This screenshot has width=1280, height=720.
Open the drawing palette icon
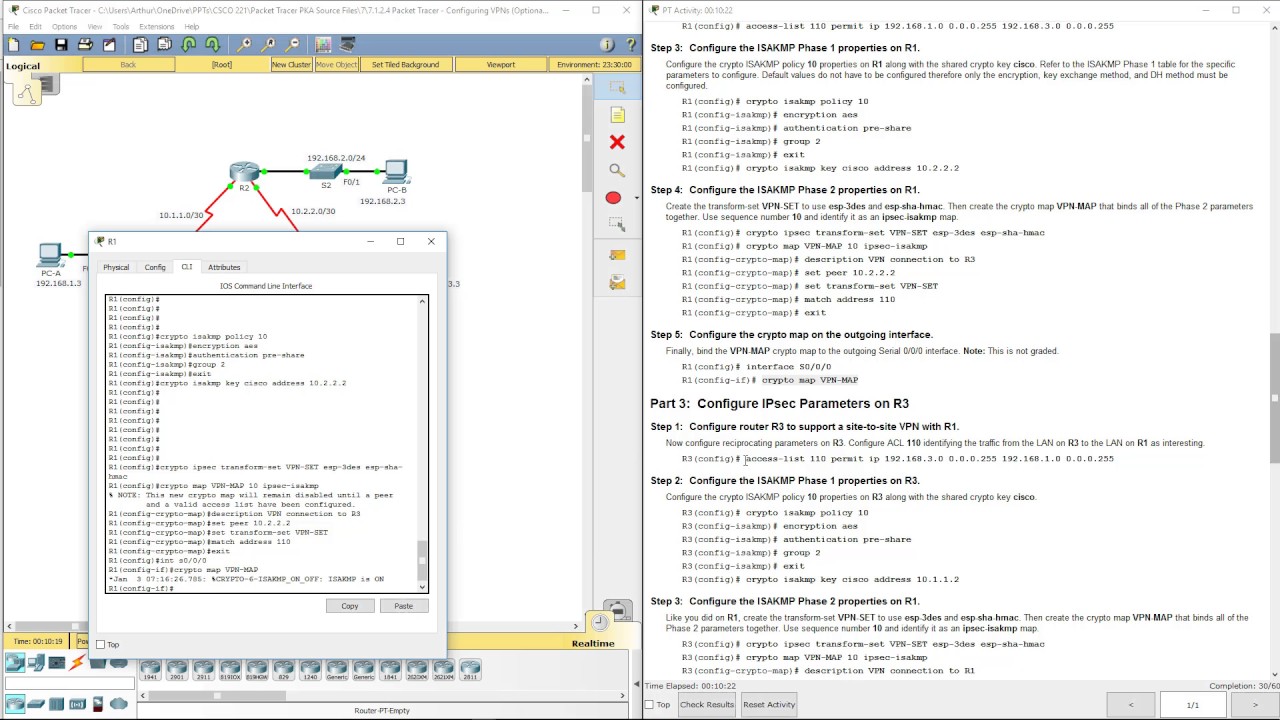pyautogui.click(x=322, y=45)
